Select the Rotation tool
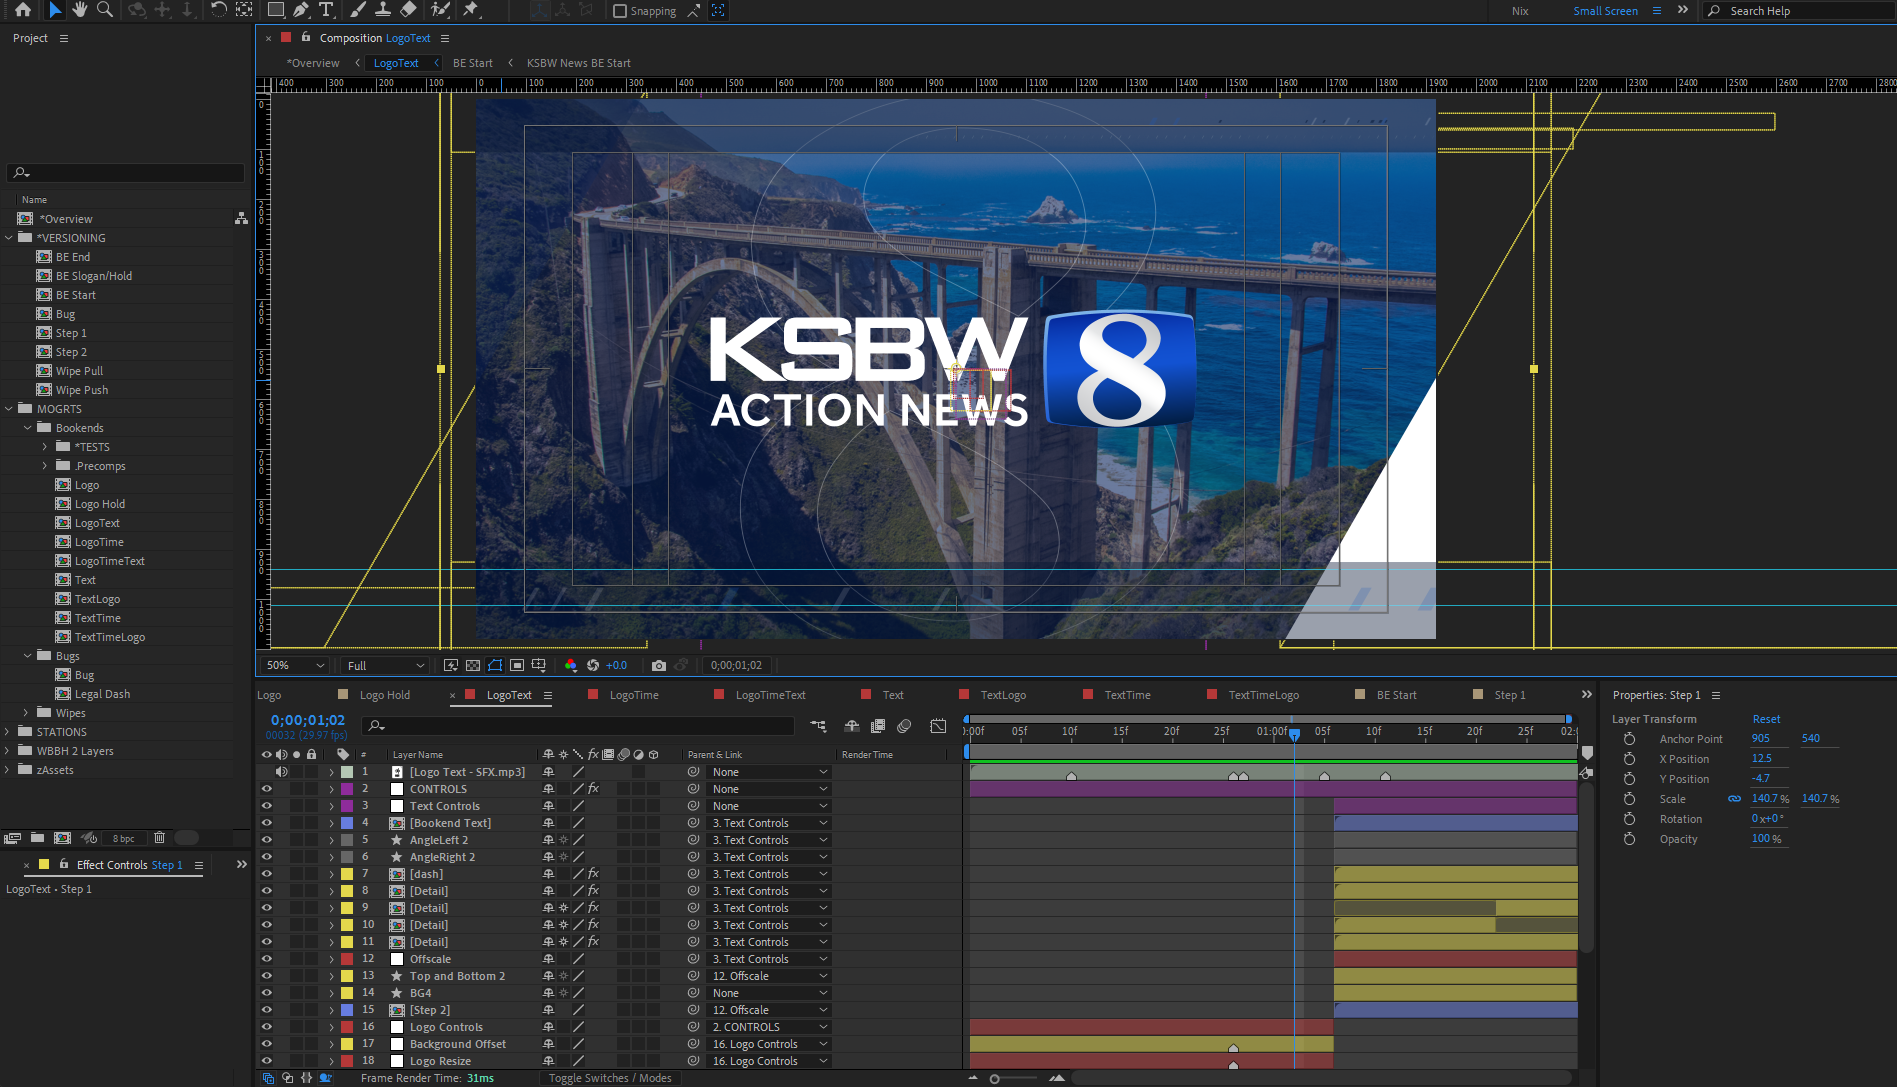Image resolution: width=1897 pixels, height=1087 pixels. click(218, 10)
